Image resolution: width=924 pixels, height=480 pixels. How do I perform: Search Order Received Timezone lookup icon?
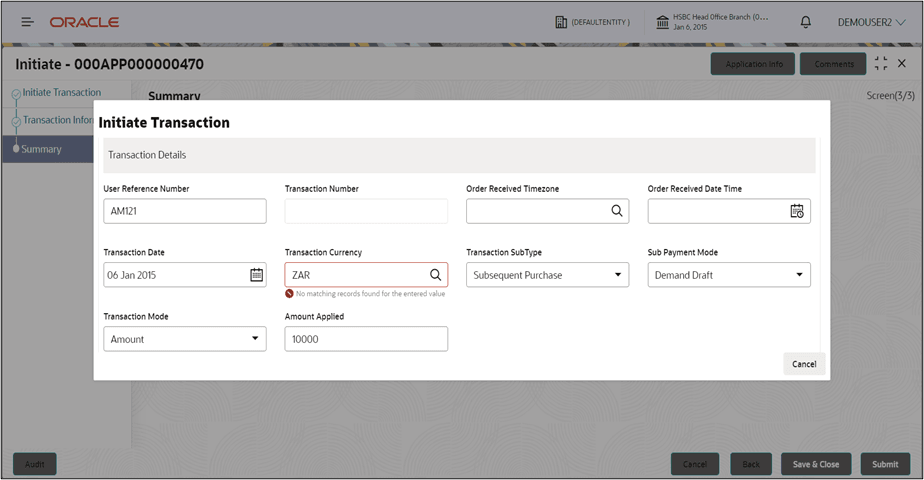(616, 211)
